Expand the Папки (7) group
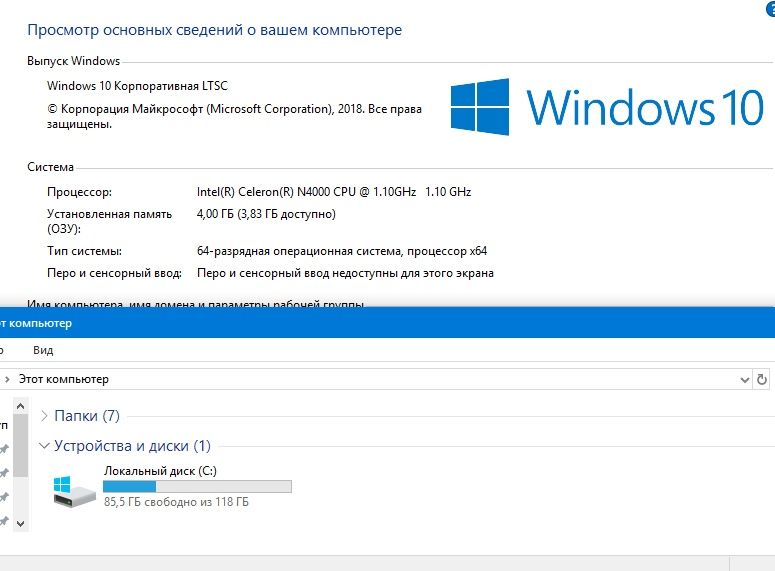Image resolution: width=775 pixels, height=571 pixels. (44, 416)
